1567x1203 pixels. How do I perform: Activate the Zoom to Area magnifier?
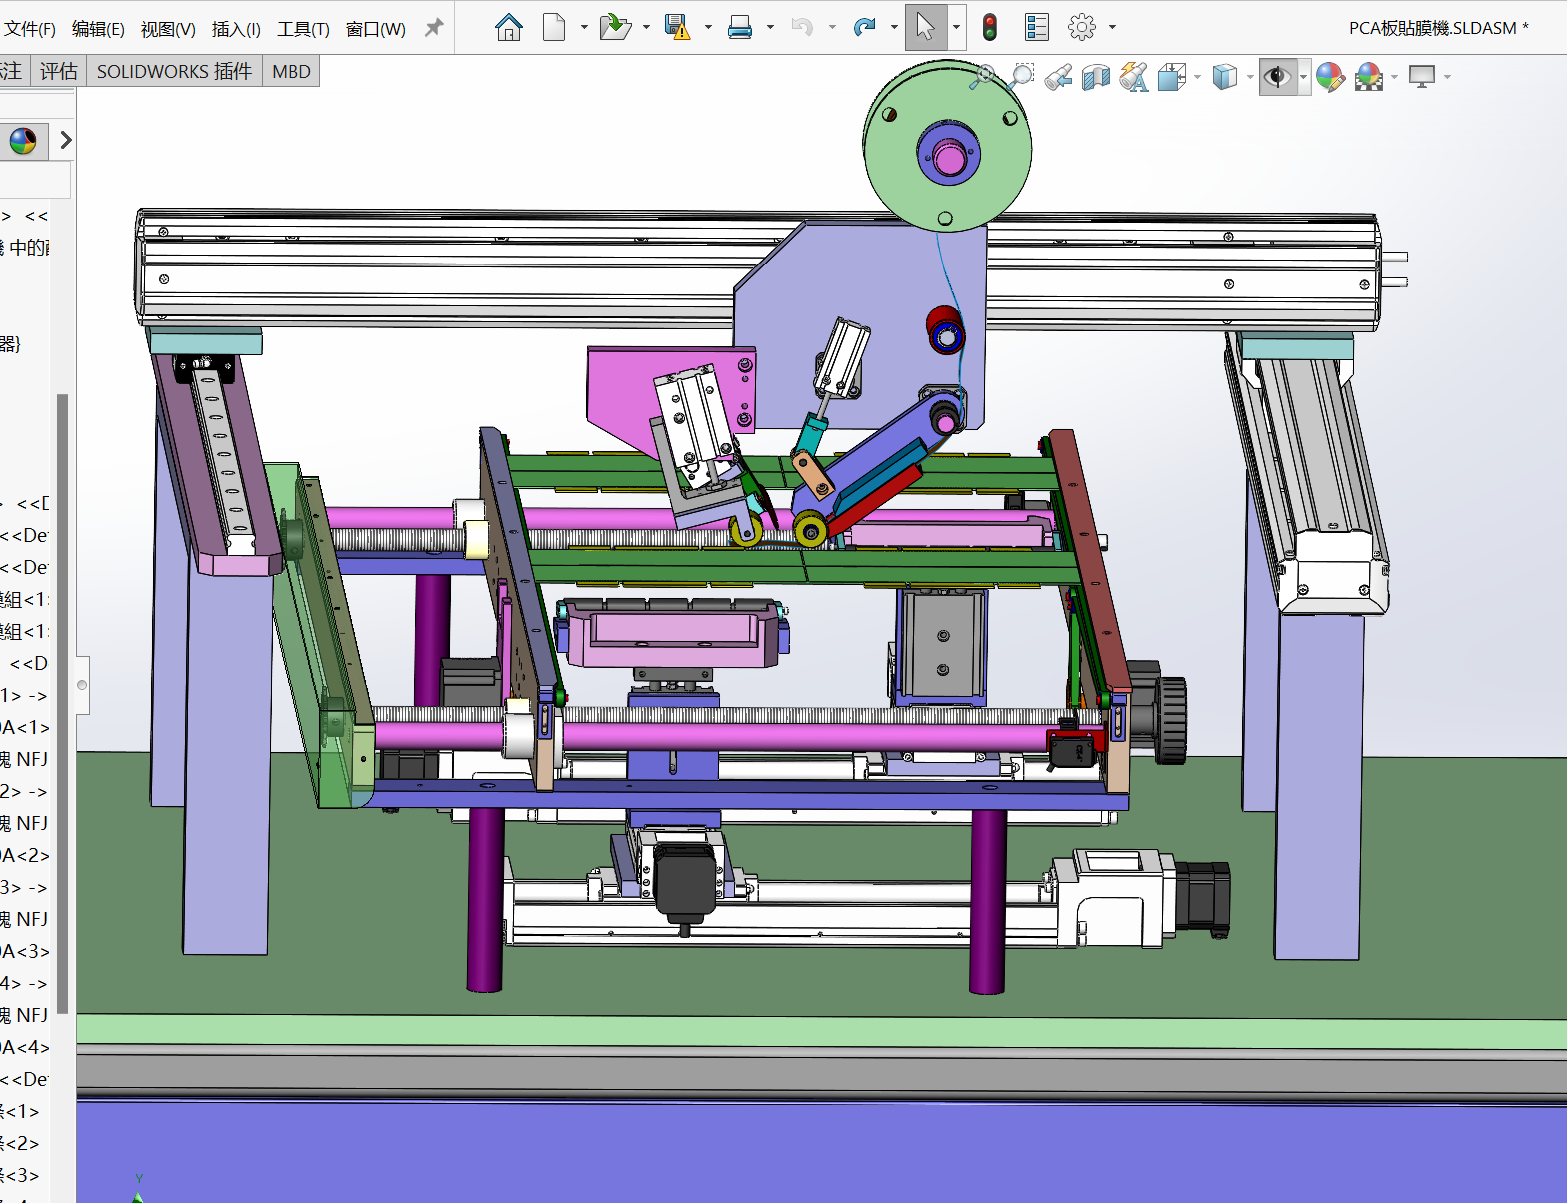(x=1021, y=77)
